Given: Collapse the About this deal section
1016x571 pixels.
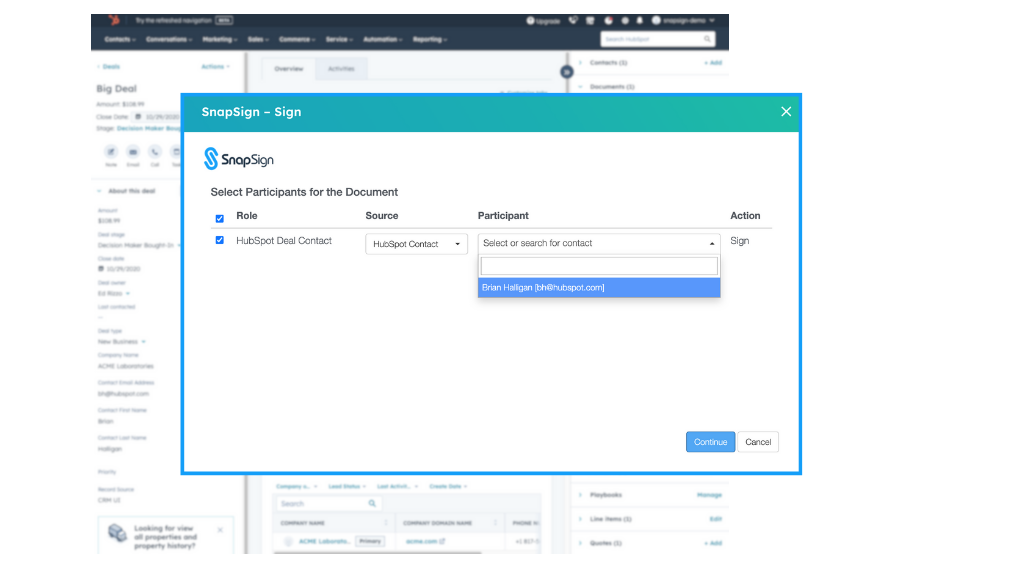Looking at the screenshot, I should 99,191.
